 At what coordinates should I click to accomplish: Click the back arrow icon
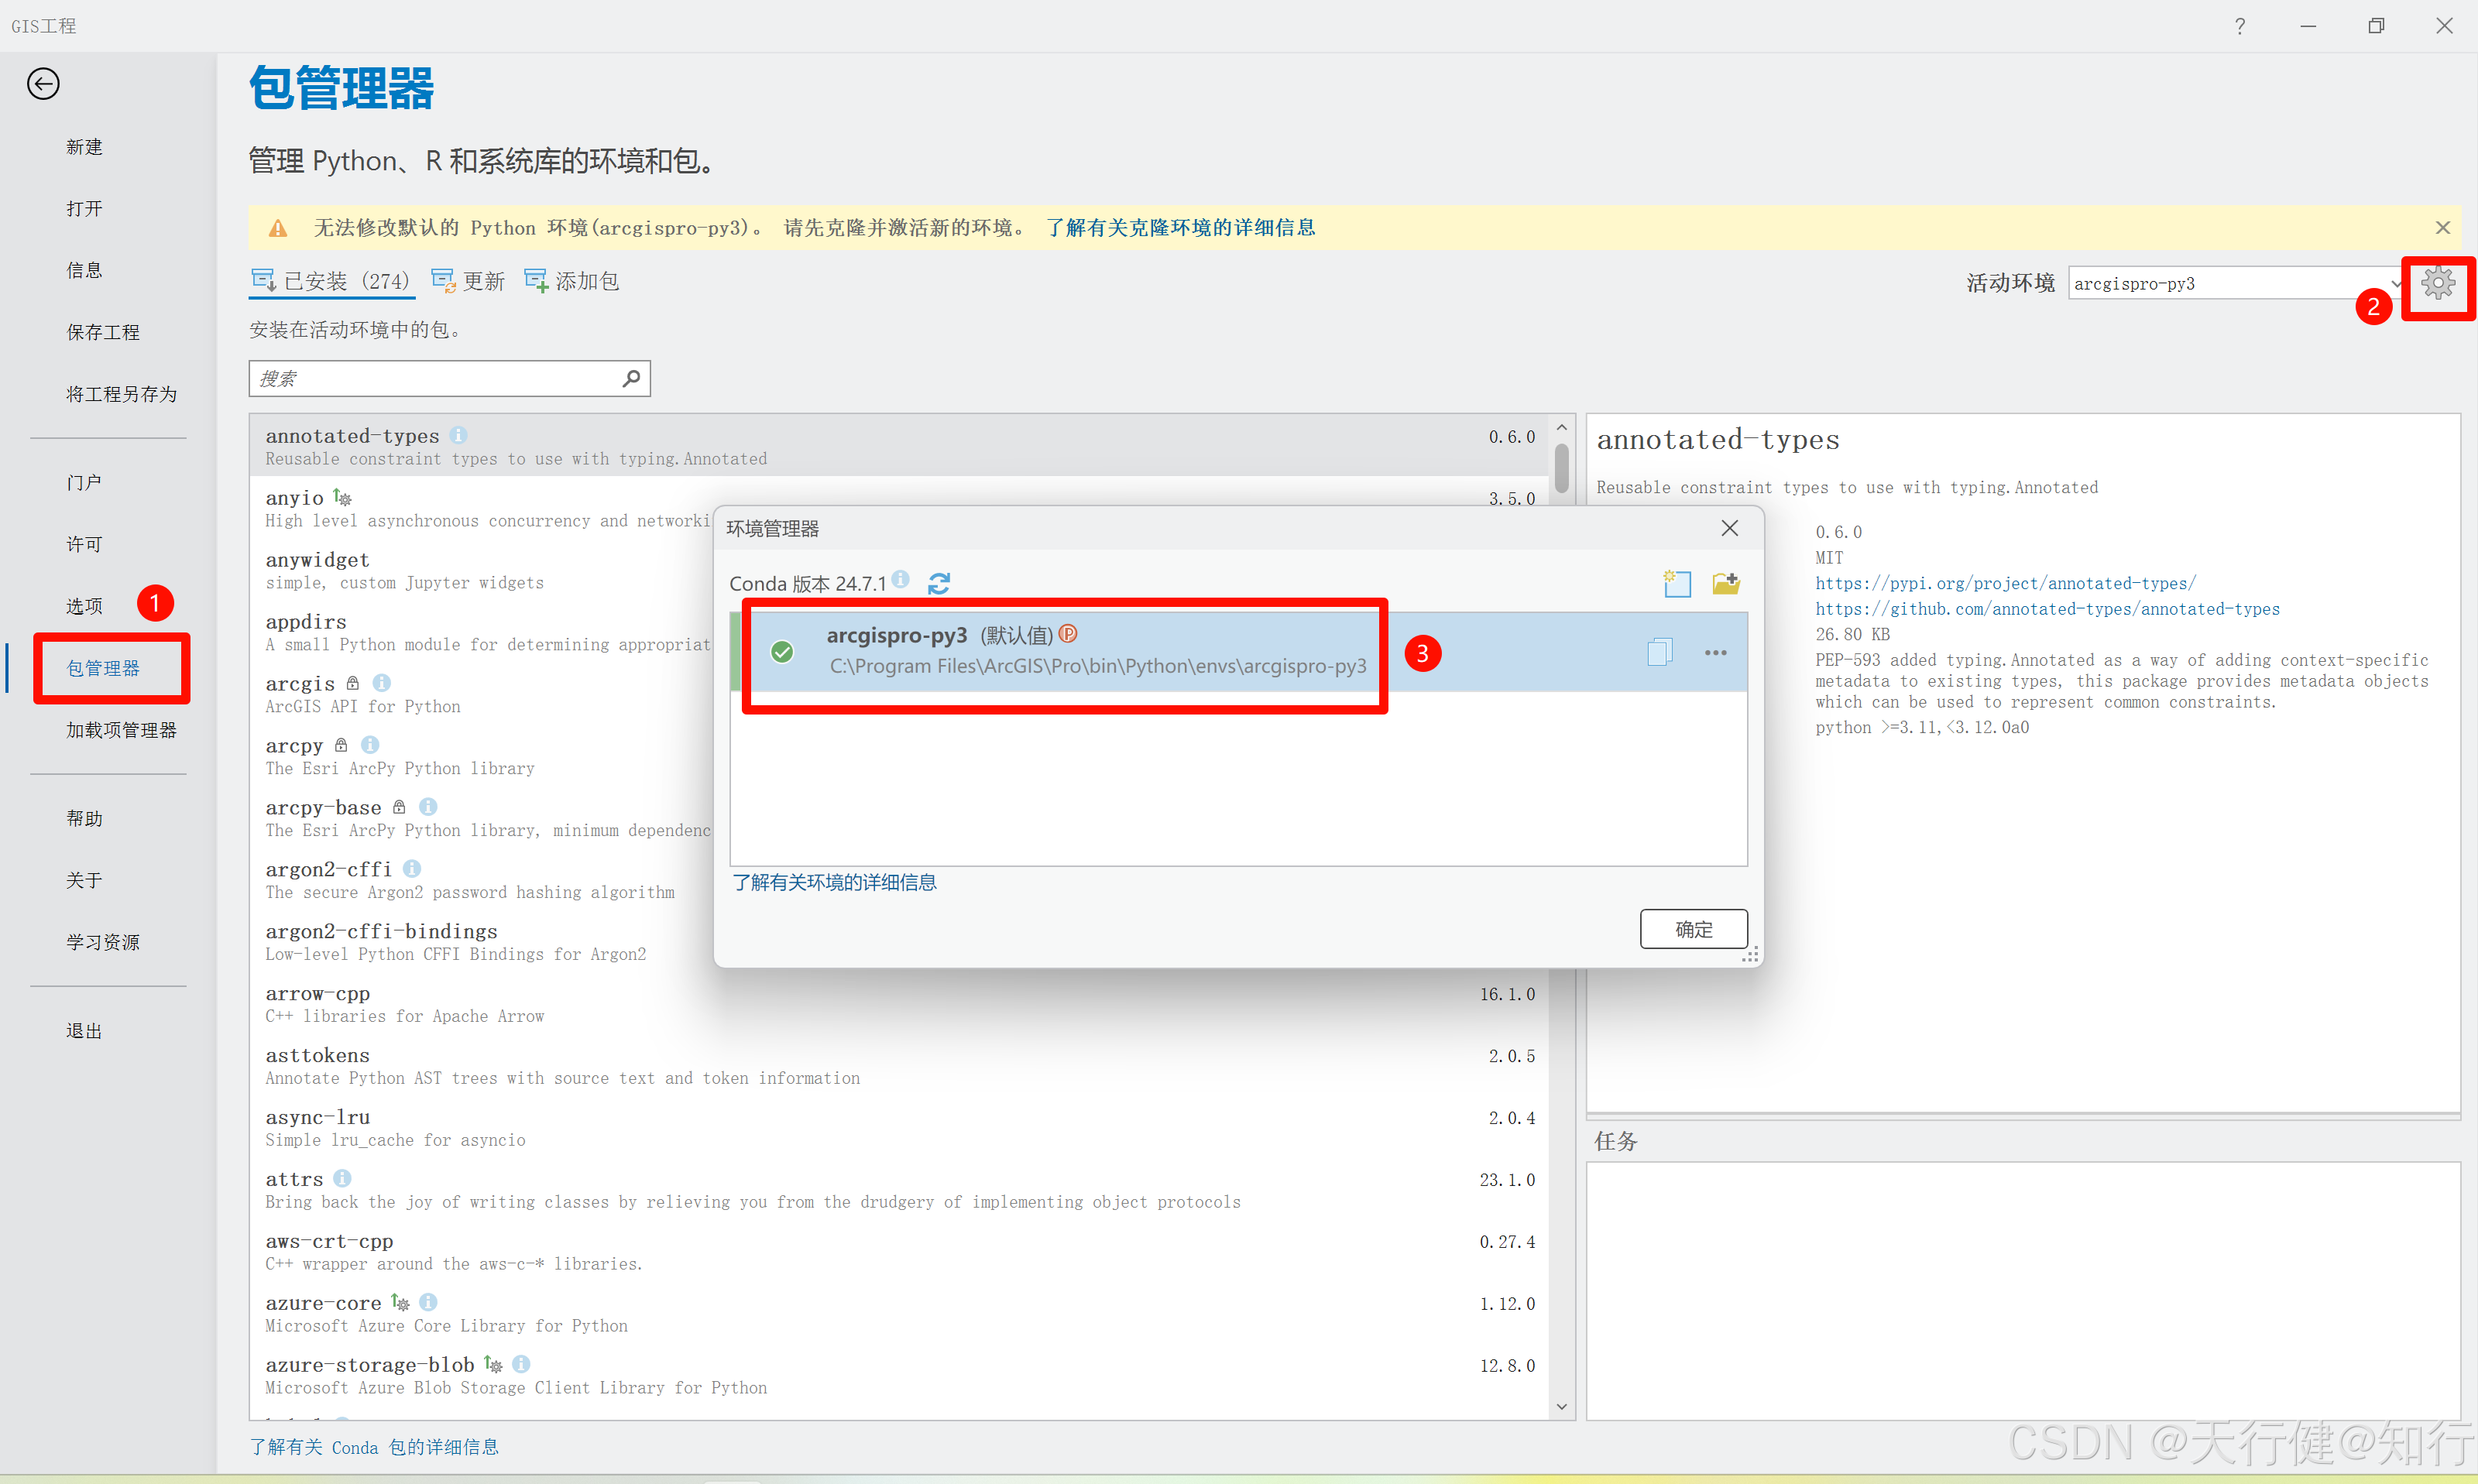(43, 84)
